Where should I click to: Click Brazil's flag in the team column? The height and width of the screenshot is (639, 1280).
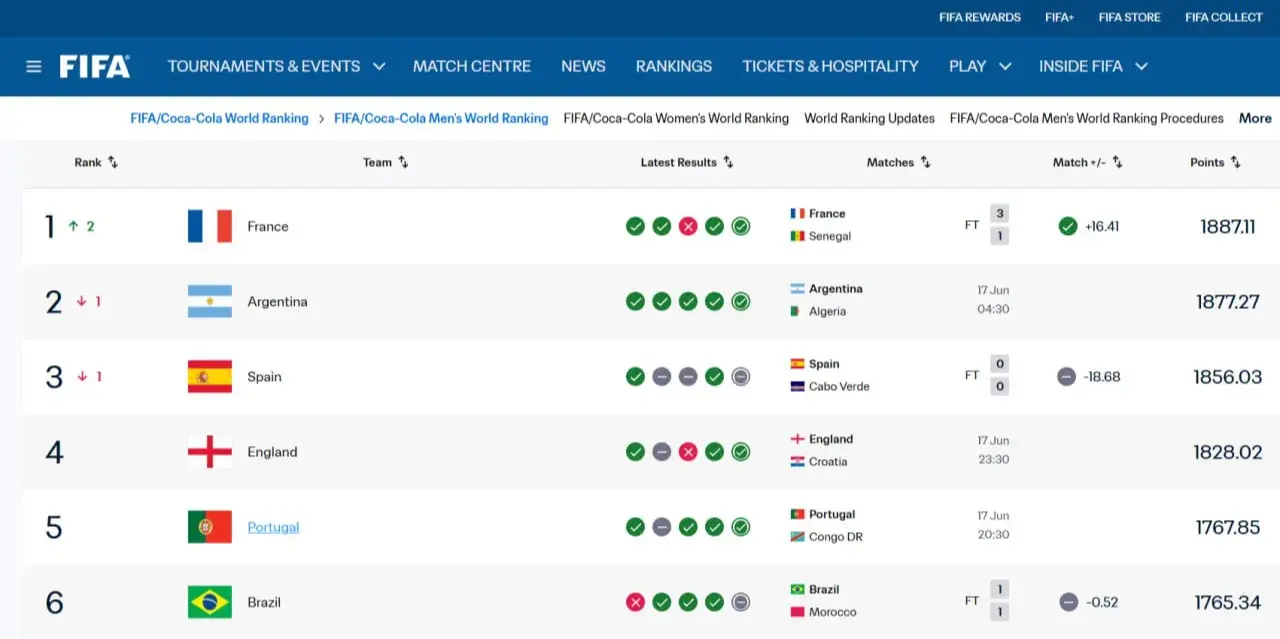click(x=210, y=601)
